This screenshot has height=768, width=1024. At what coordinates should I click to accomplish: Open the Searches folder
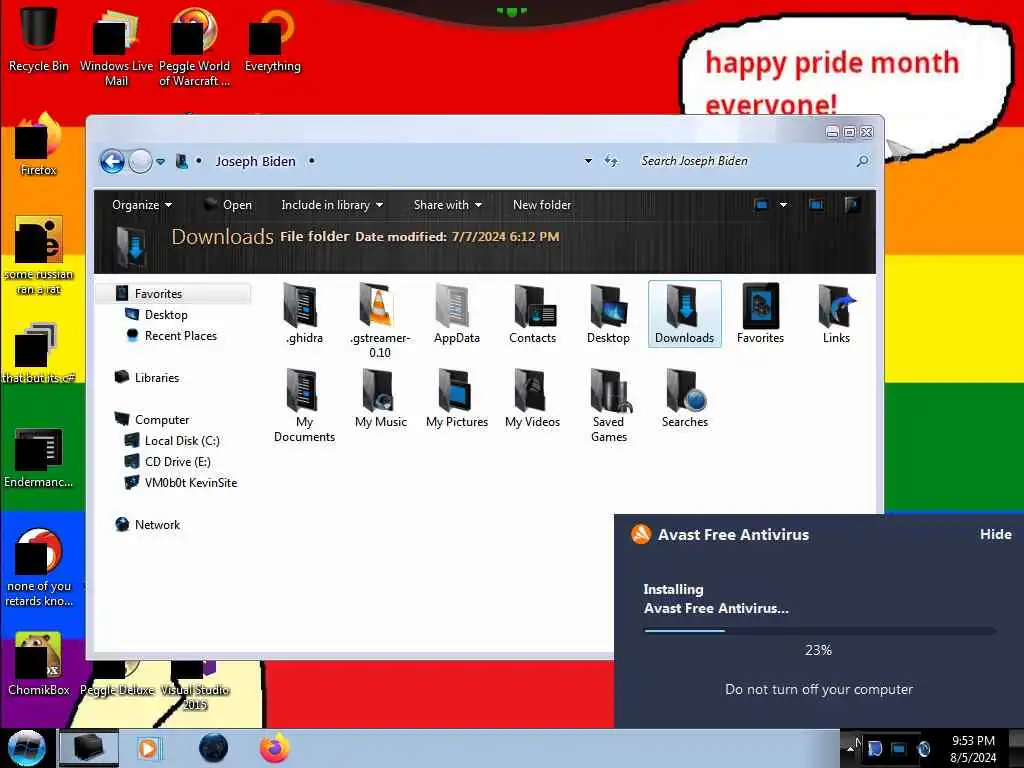coord(684,399)
